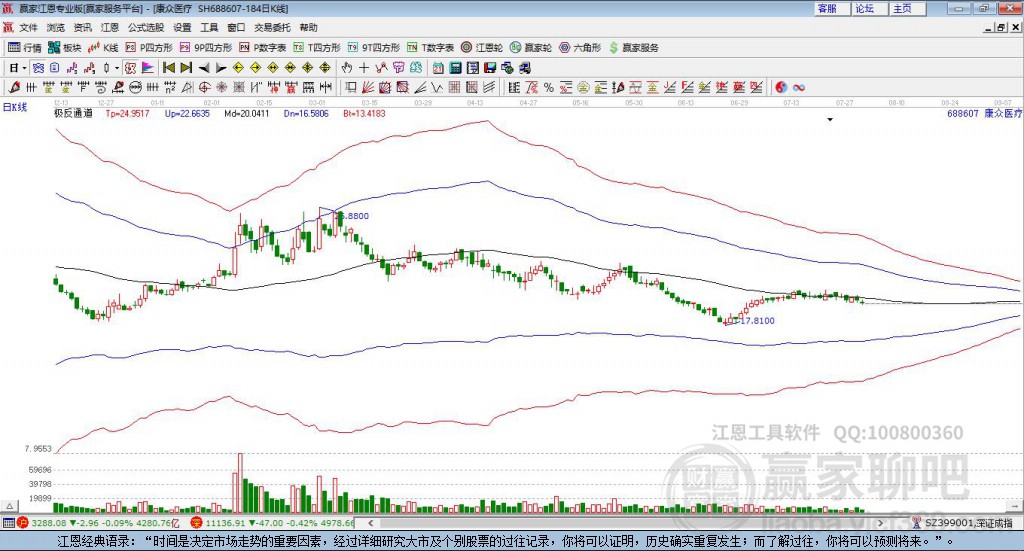Click the blue infinity loop icon
This screenshot has height=551, width=1024.
[x=798, y=87]
